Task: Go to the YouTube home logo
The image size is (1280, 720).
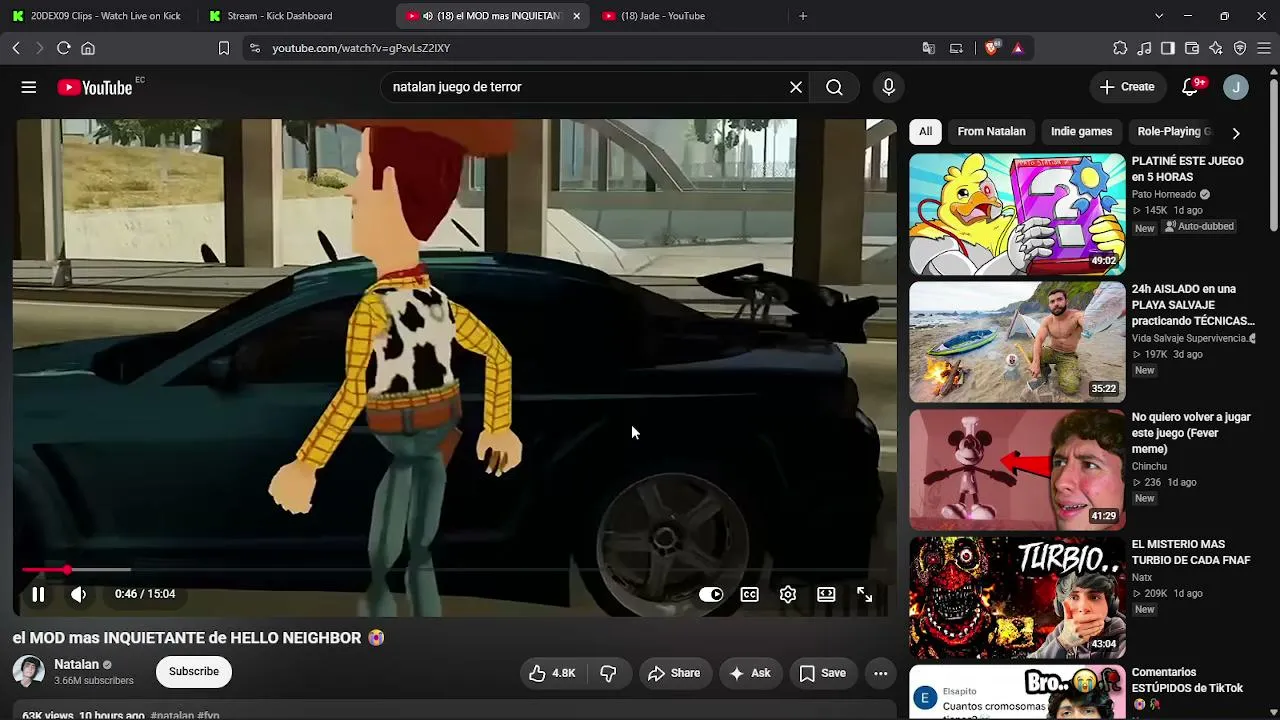Action: (95, 87)
